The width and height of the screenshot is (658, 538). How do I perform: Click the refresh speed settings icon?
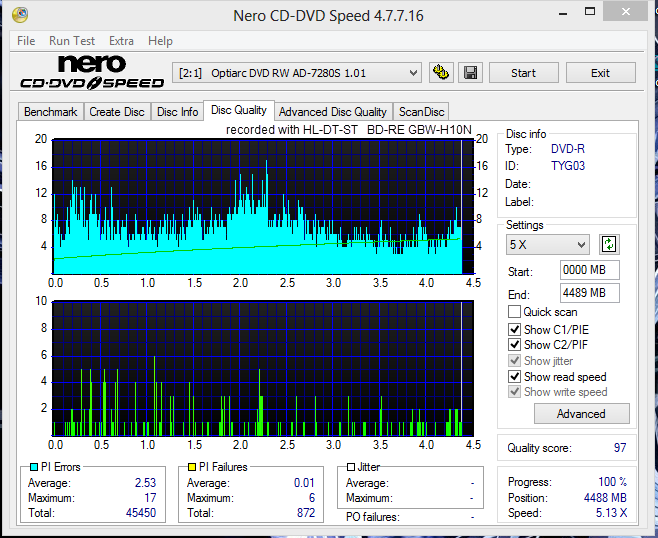pyautogui.click(x=609, y=244)
